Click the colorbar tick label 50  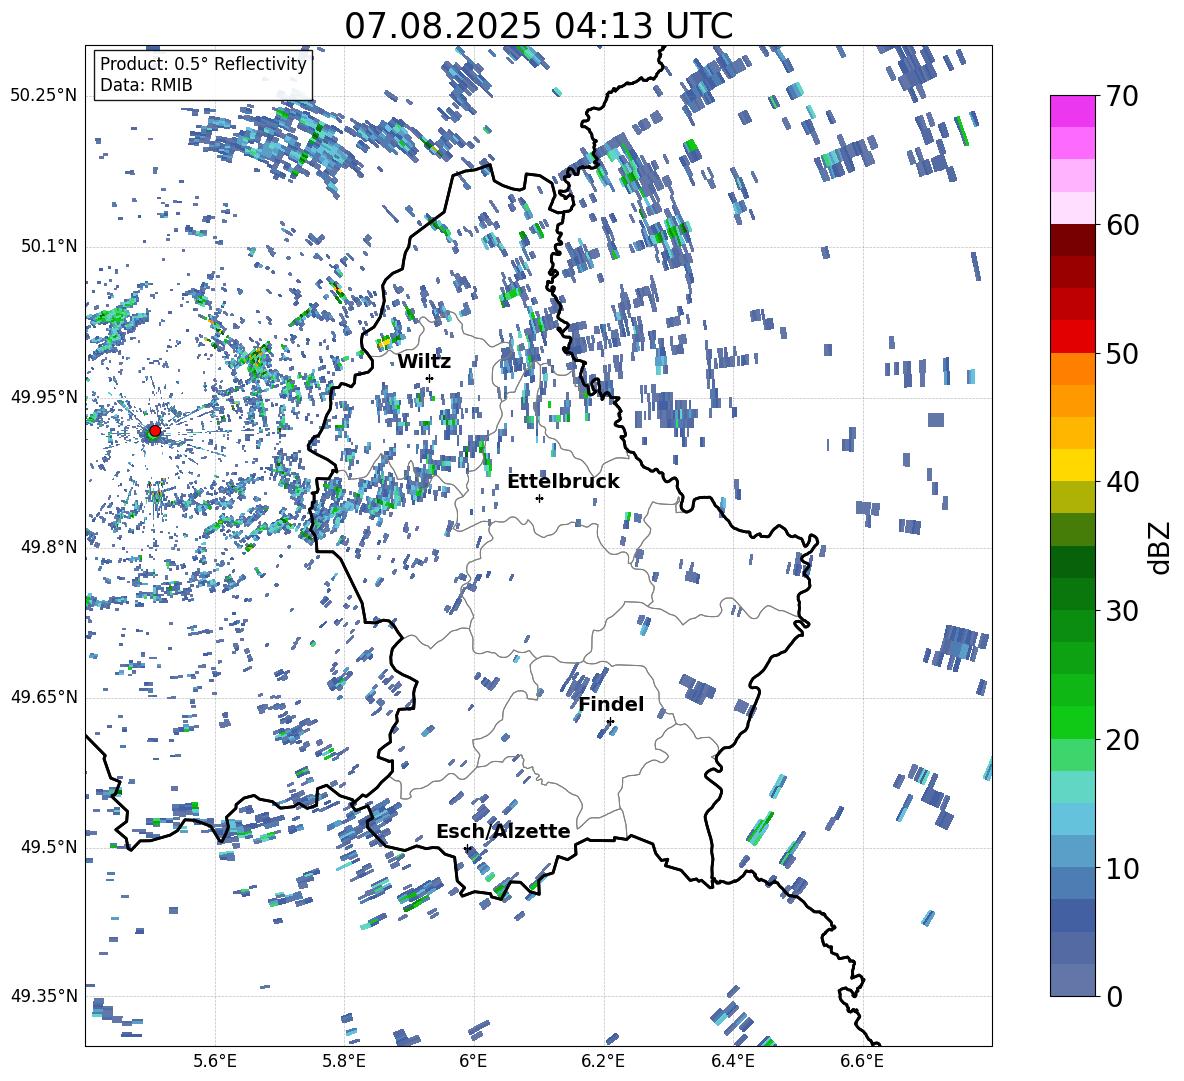[1122, 353]
